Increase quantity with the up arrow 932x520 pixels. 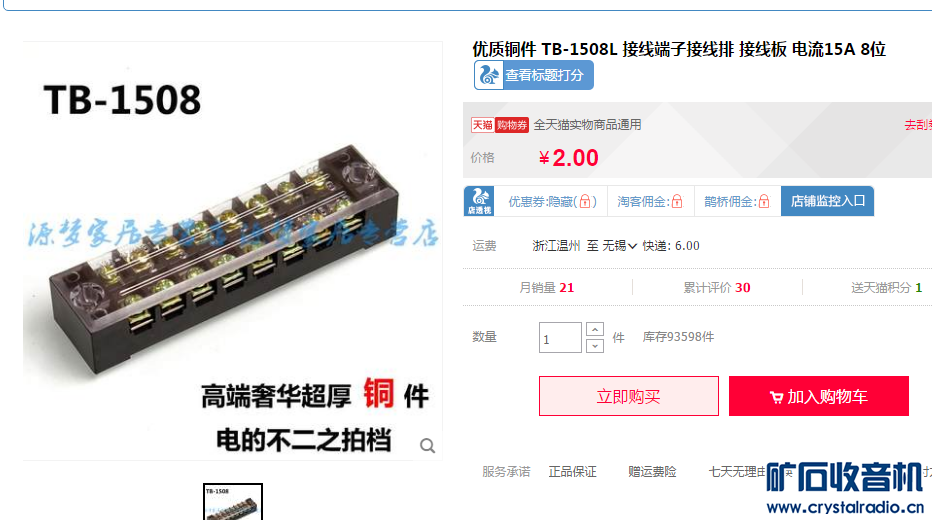(595, 329)
